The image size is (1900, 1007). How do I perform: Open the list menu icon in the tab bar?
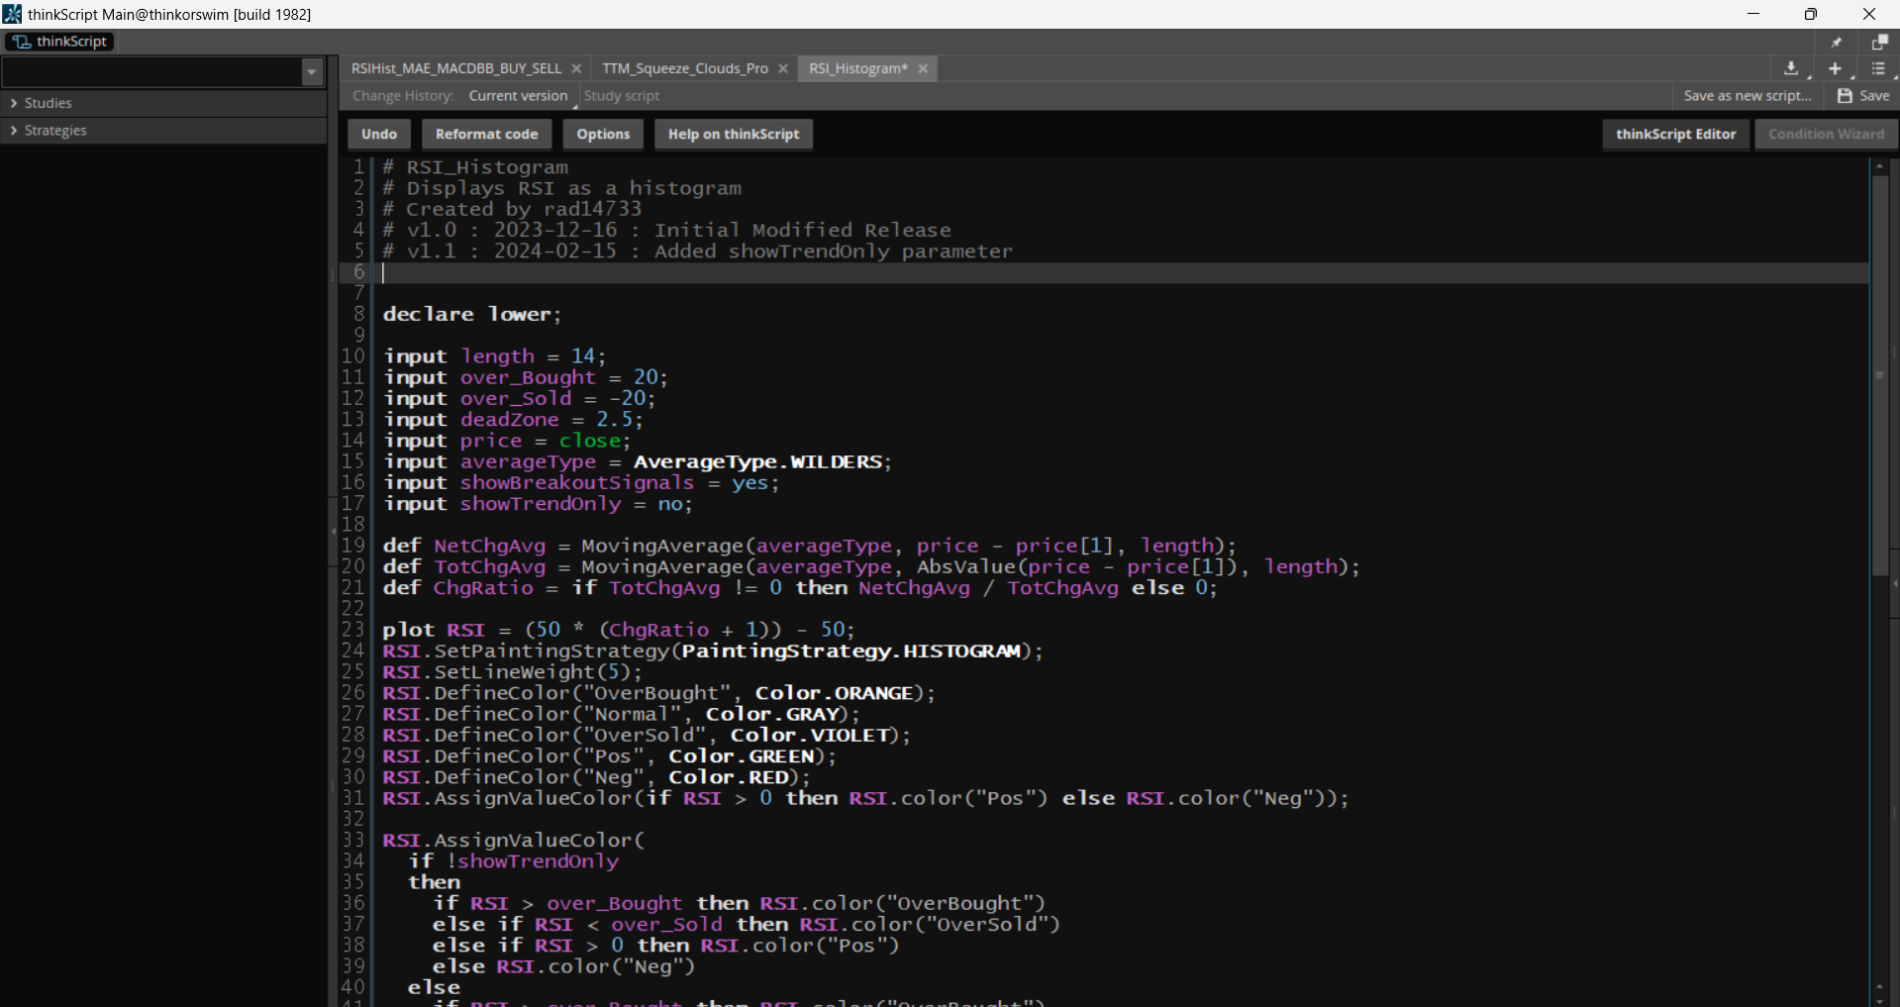1878,68
